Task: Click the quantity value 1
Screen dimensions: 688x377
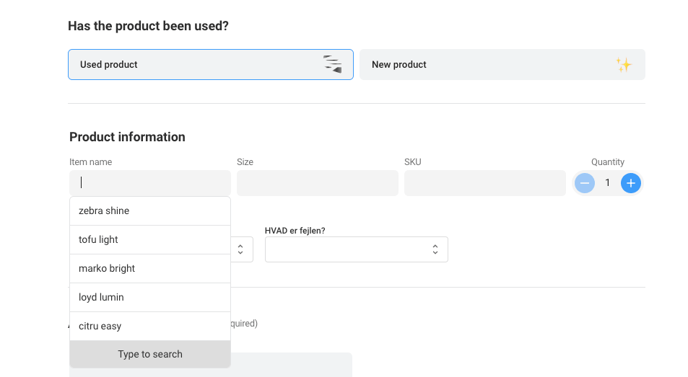Action: tap(608, 183)
